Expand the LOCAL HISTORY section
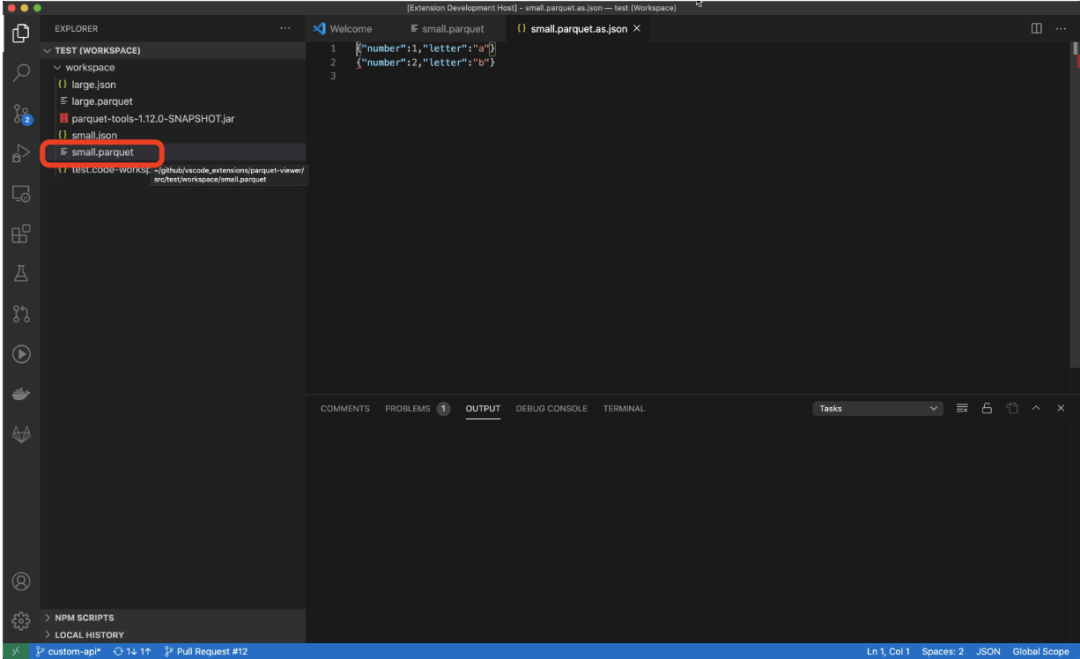The image size is (1080, 659). 83,635
